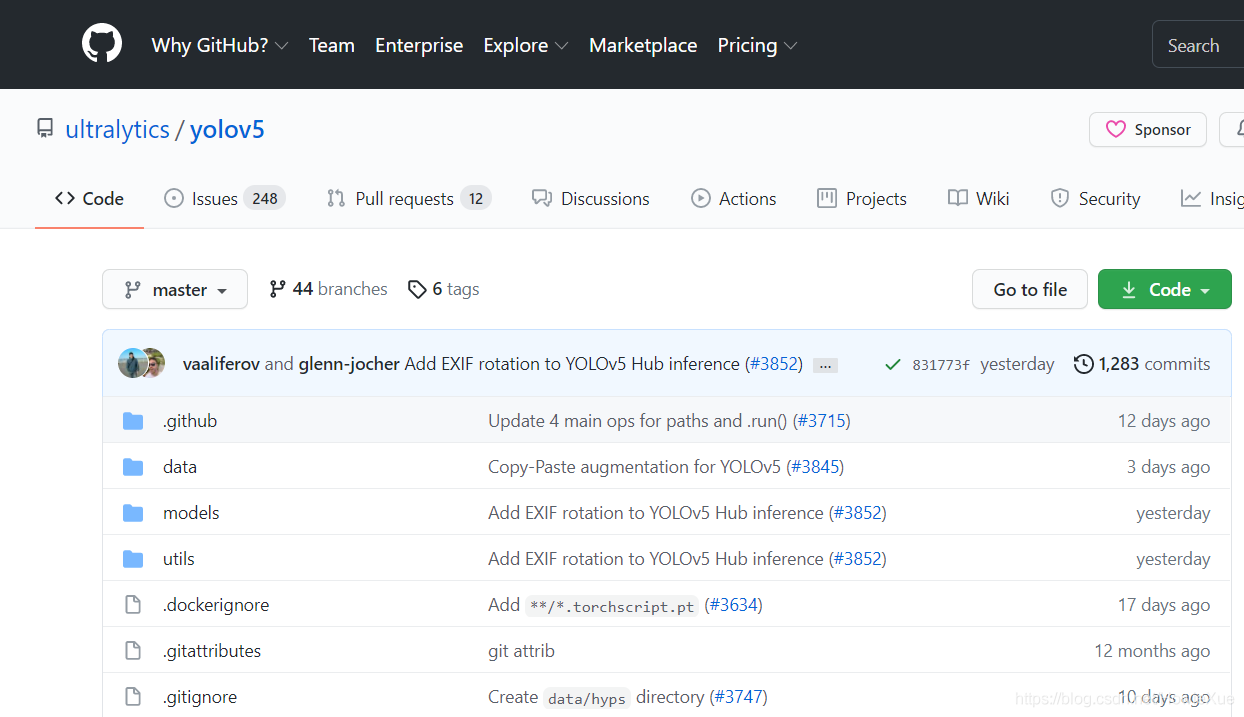1244x717 pixels.
Task: Switch to the Discussions tab
Action: 591,198
